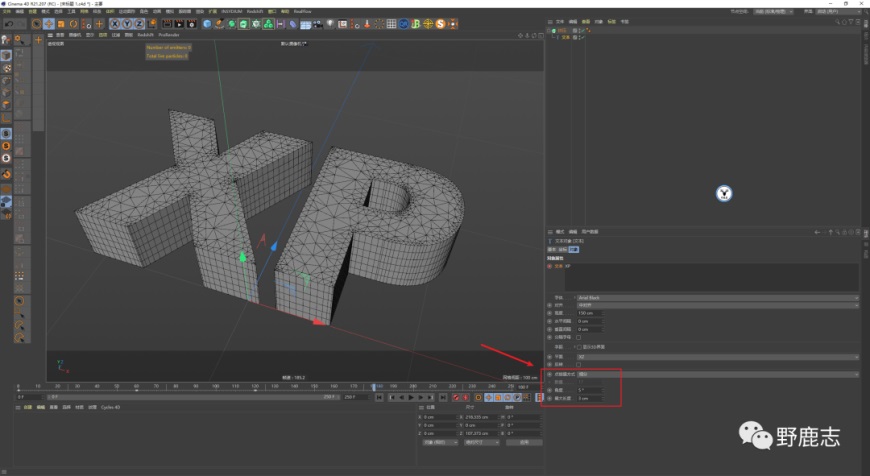The image size is (870, 476).
Task: Click the Undo arrow in the toolbar
Action: coord(9,24)
